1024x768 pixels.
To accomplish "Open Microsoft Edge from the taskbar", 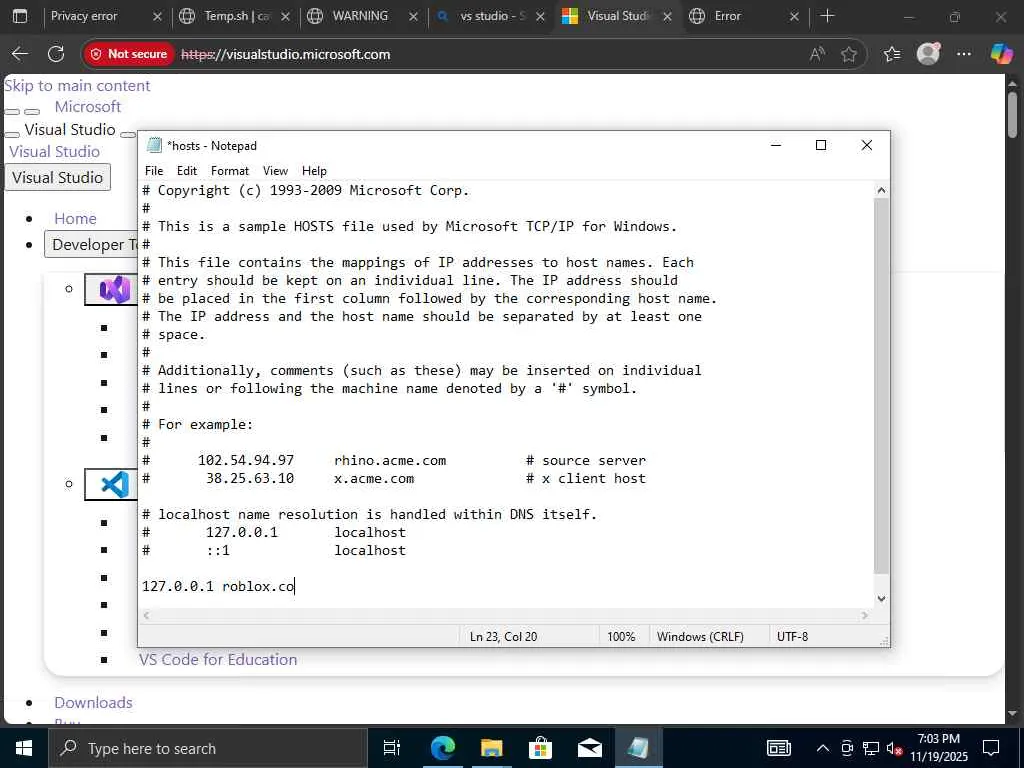I will [442, 748].
